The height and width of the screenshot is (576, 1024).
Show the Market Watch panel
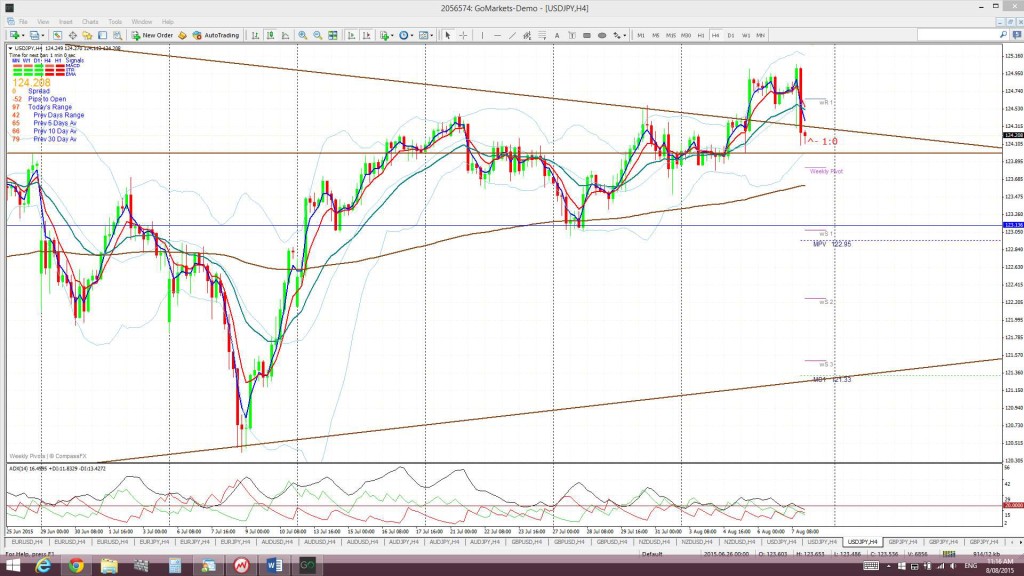[x=57, y=35]
